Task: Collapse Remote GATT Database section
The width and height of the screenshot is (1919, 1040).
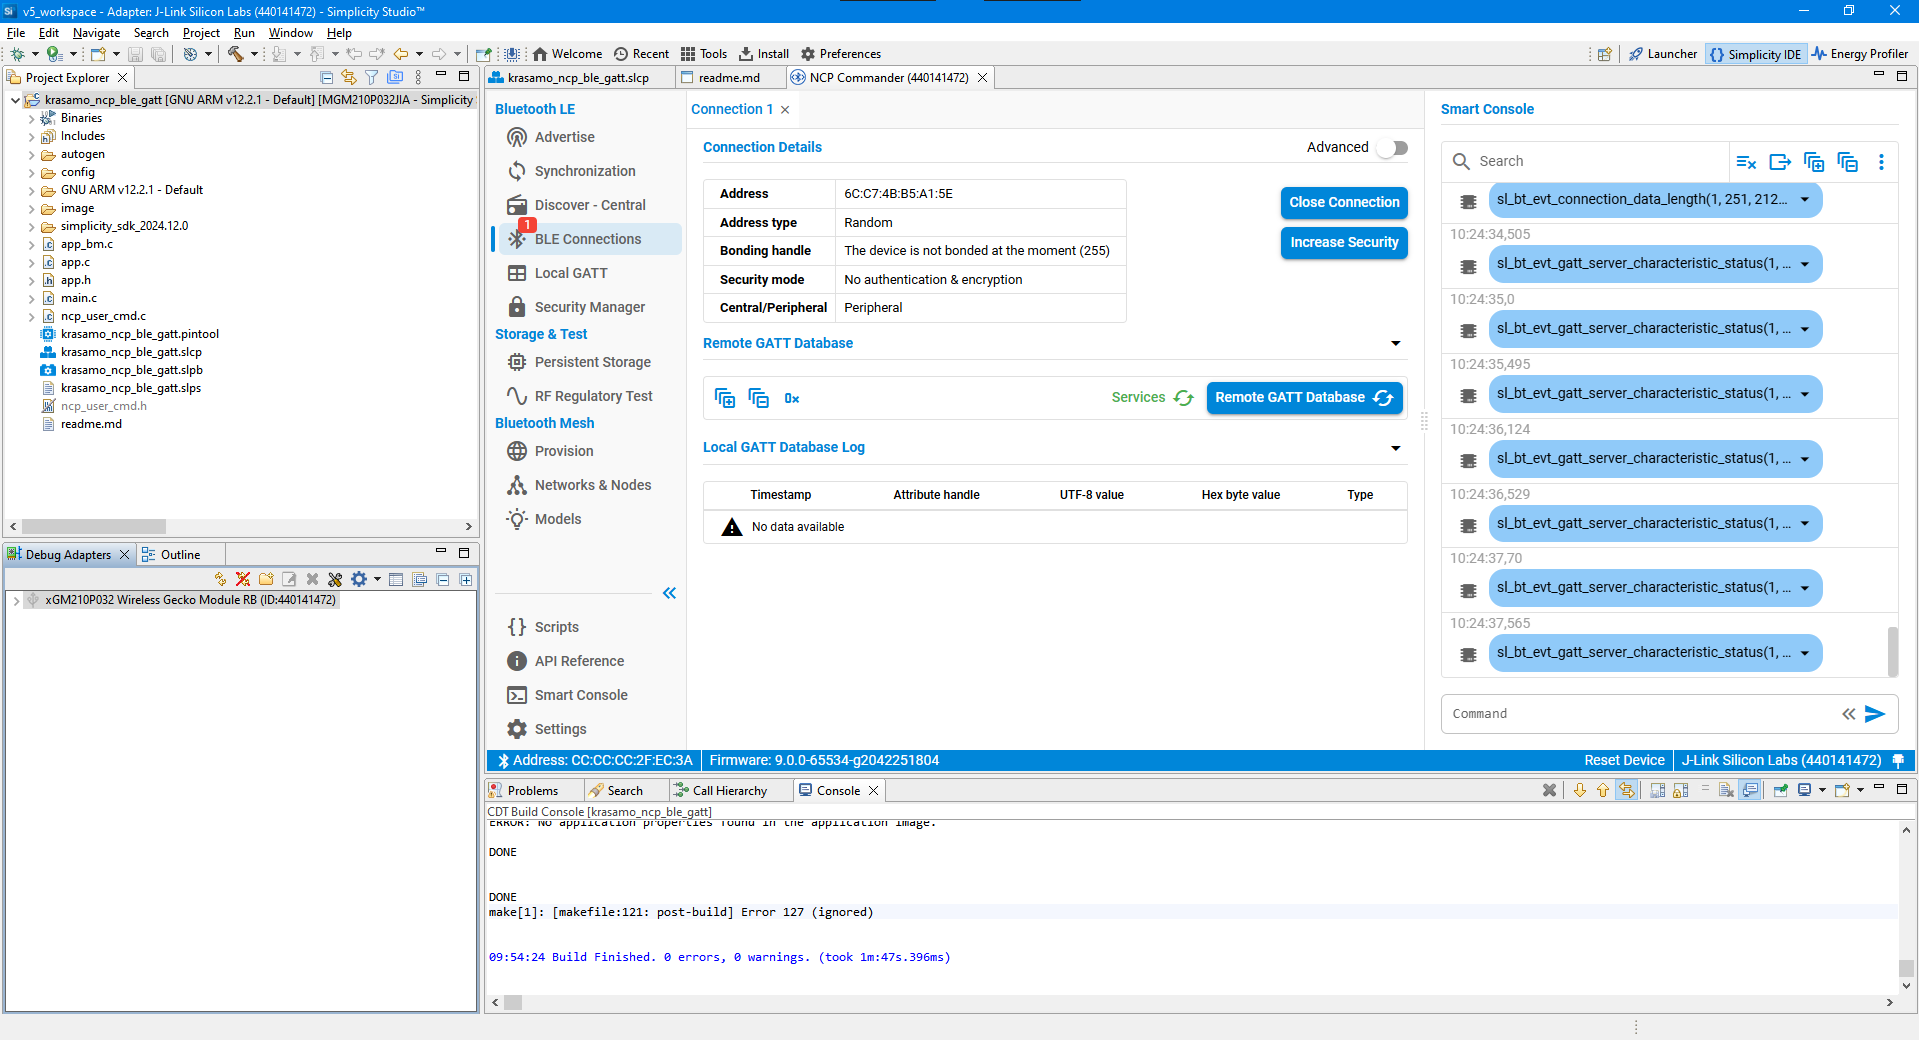Action: point(1396,343)
